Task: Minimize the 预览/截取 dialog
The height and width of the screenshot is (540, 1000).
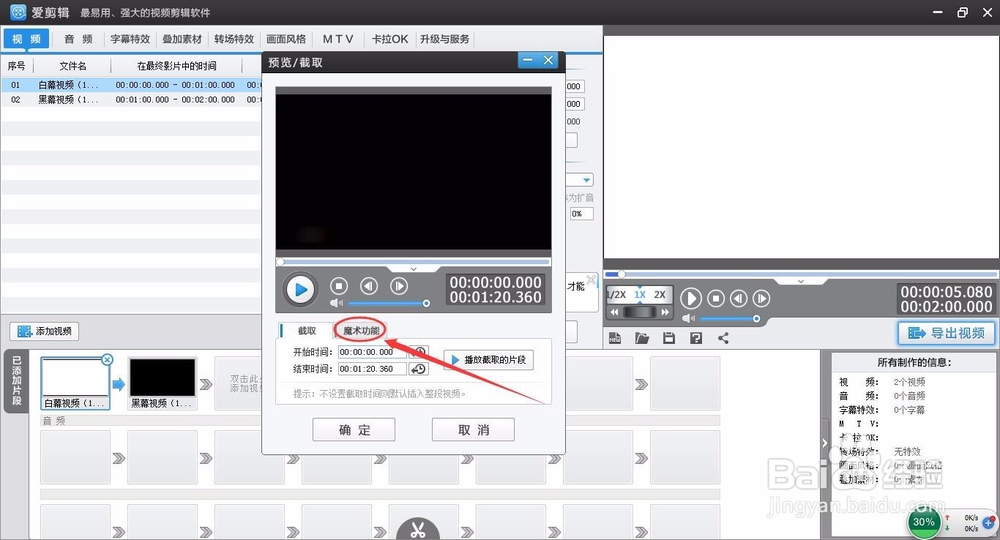Action: (527, 60)
